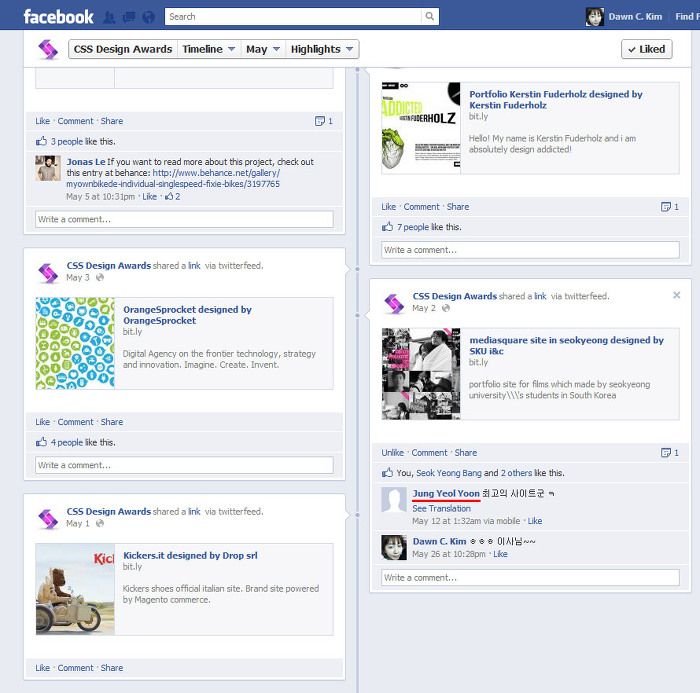
Task: Click thumbs-up icon beside 7 people like this
Action: click(387, 227)
